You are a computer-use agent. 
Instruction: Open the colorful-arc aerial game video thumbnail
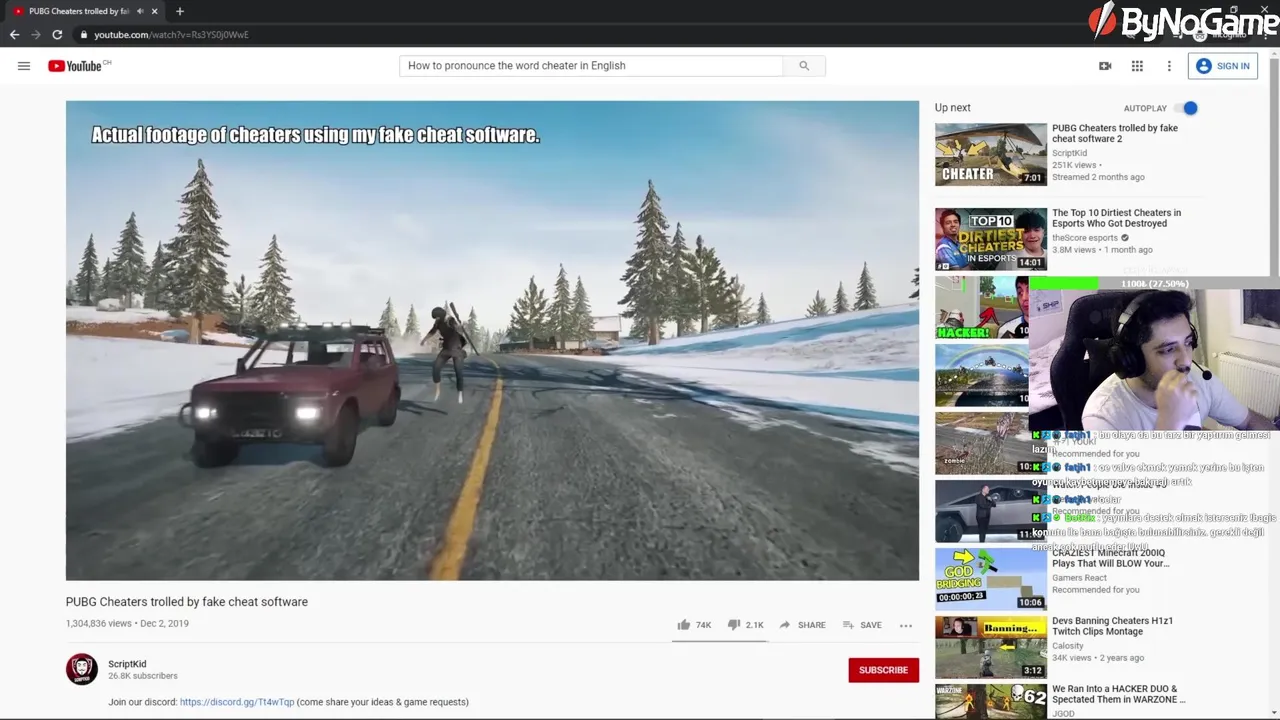[x=982, y=375]
